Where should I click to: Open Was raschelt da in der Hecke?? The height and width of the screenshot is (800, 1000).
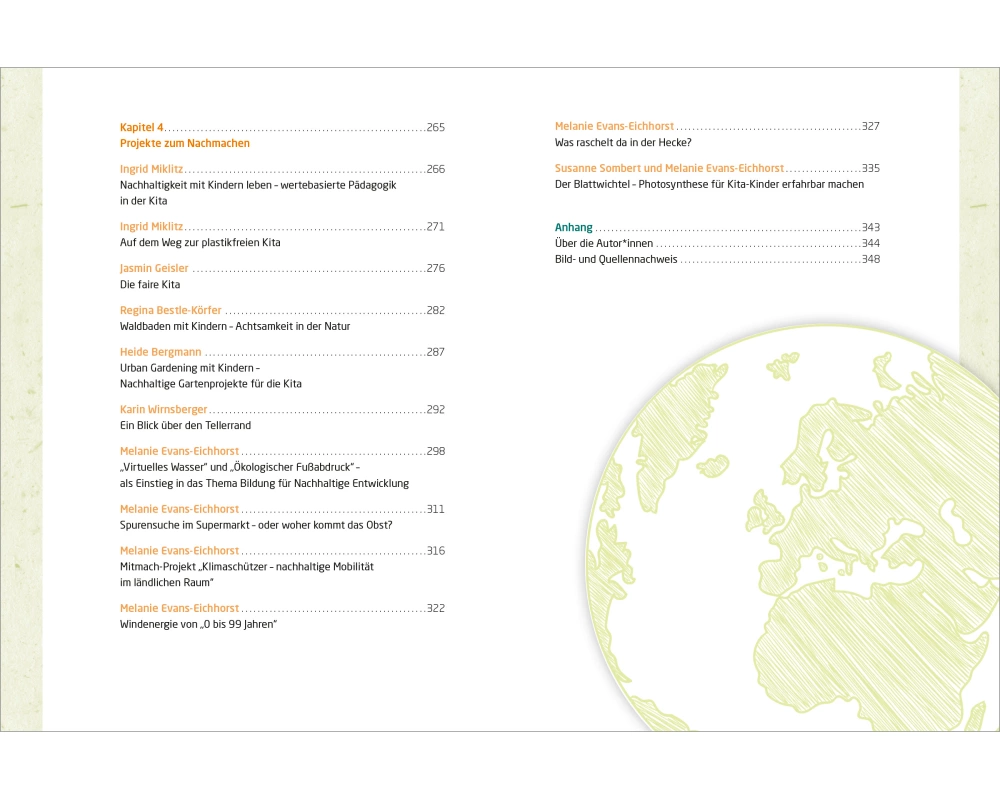(x=616, y=143)
